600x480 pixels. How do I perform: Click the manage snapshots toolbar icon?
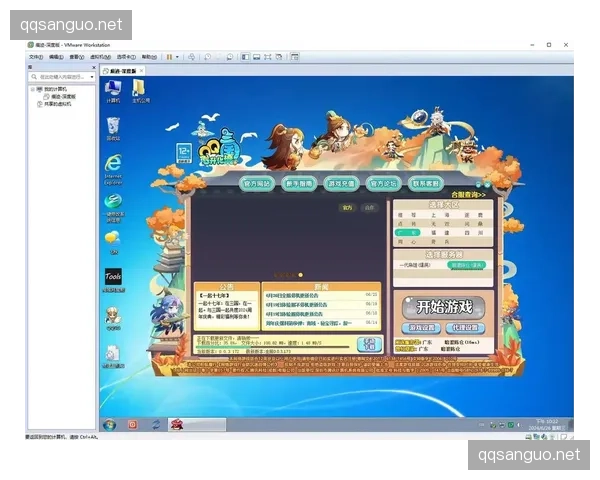[x=230, y=57]
